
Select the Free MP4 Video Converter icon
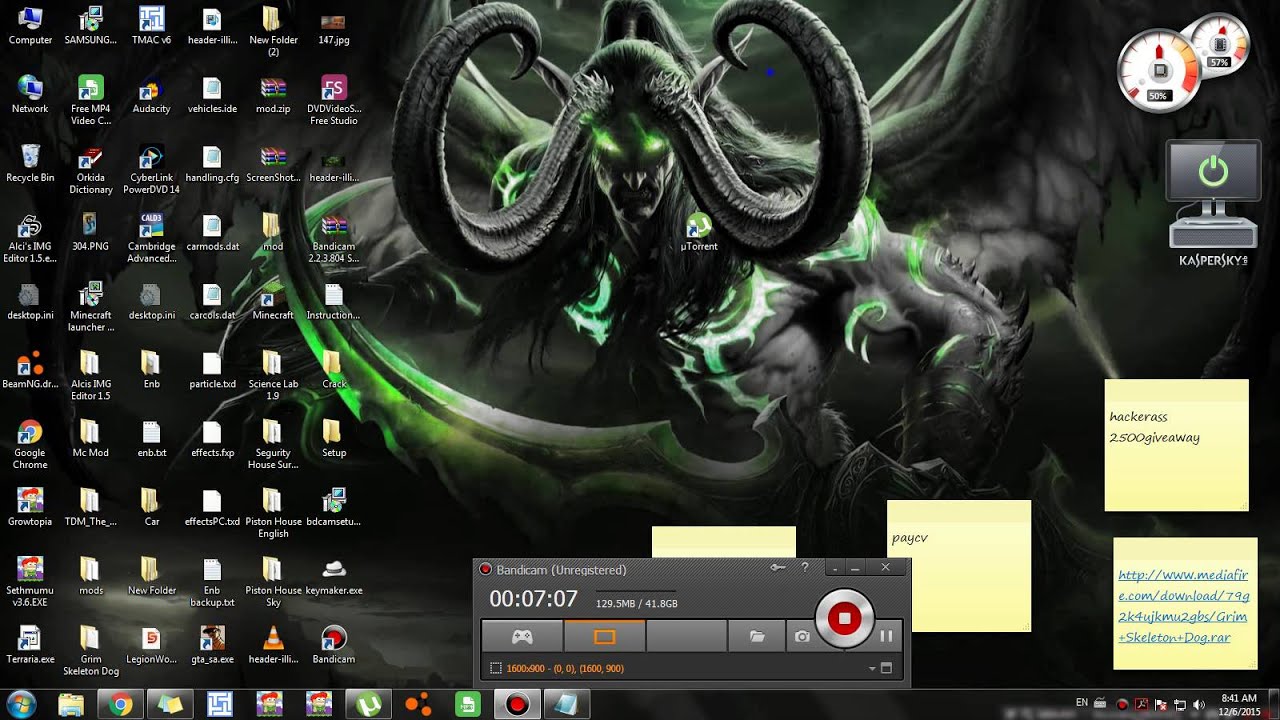click(90, 100)
